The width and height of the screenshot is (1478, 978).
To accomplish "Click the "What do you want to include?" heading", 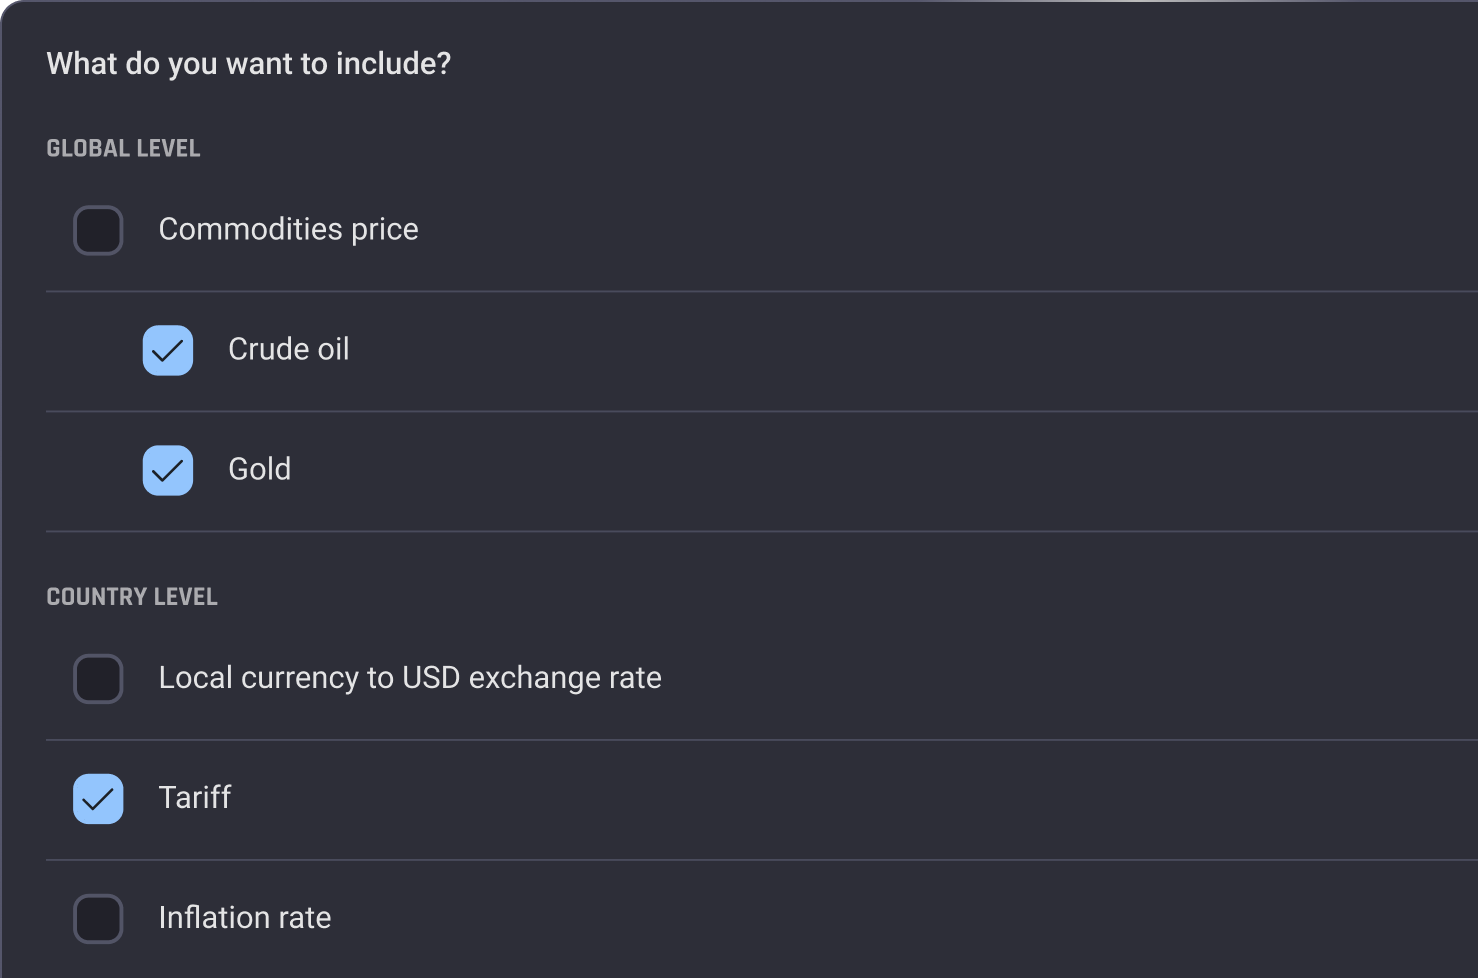I will pyautogui.click(x=248, y=64).
